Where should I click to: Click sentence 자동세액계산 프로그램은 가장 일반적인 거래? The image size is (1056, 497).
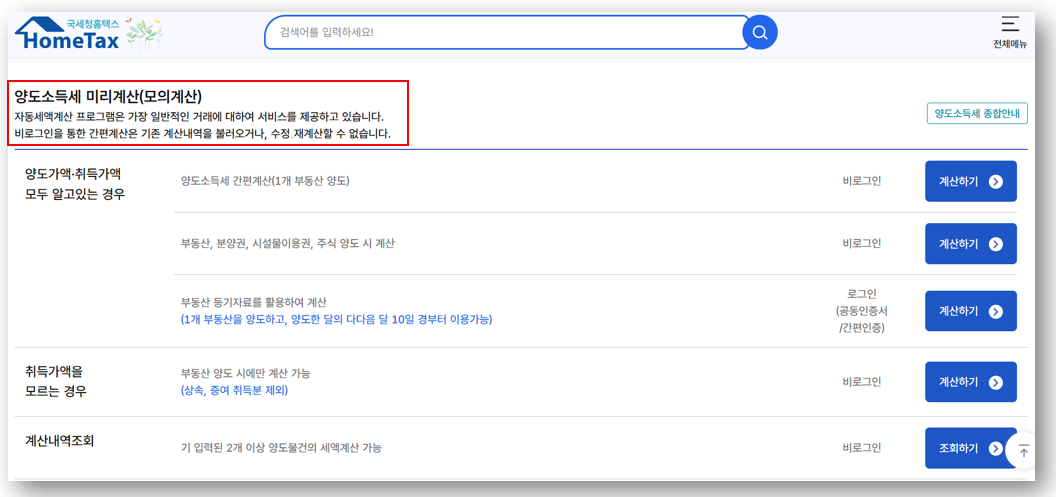point(199,117)
